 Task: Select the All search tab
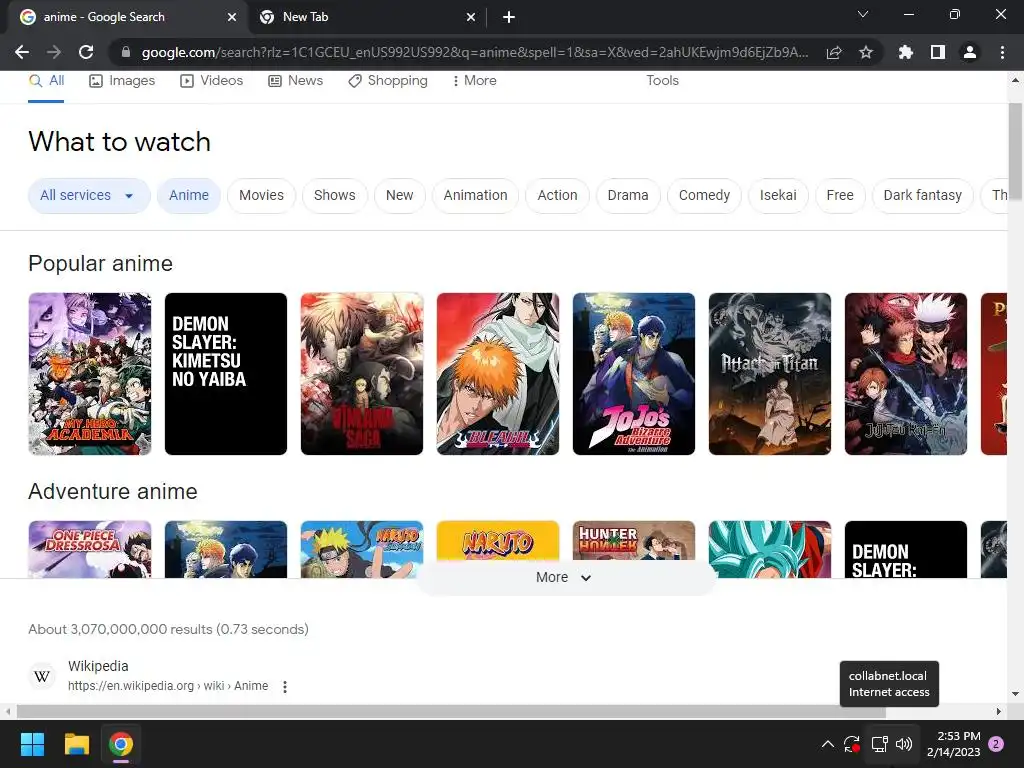tap(46, 81)
